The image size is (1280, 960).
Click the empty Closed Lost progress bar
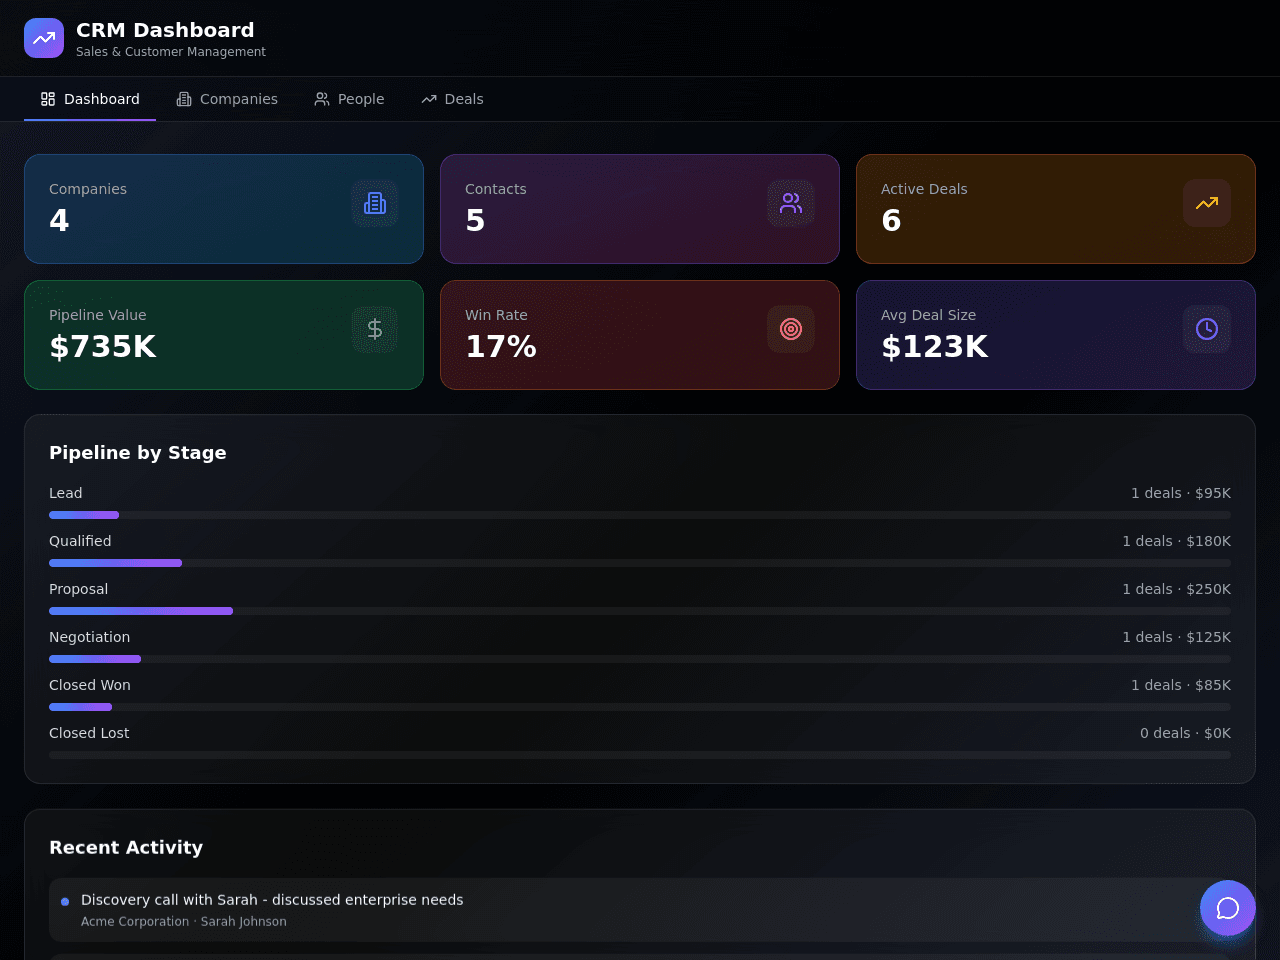click(x=640, y=755)
